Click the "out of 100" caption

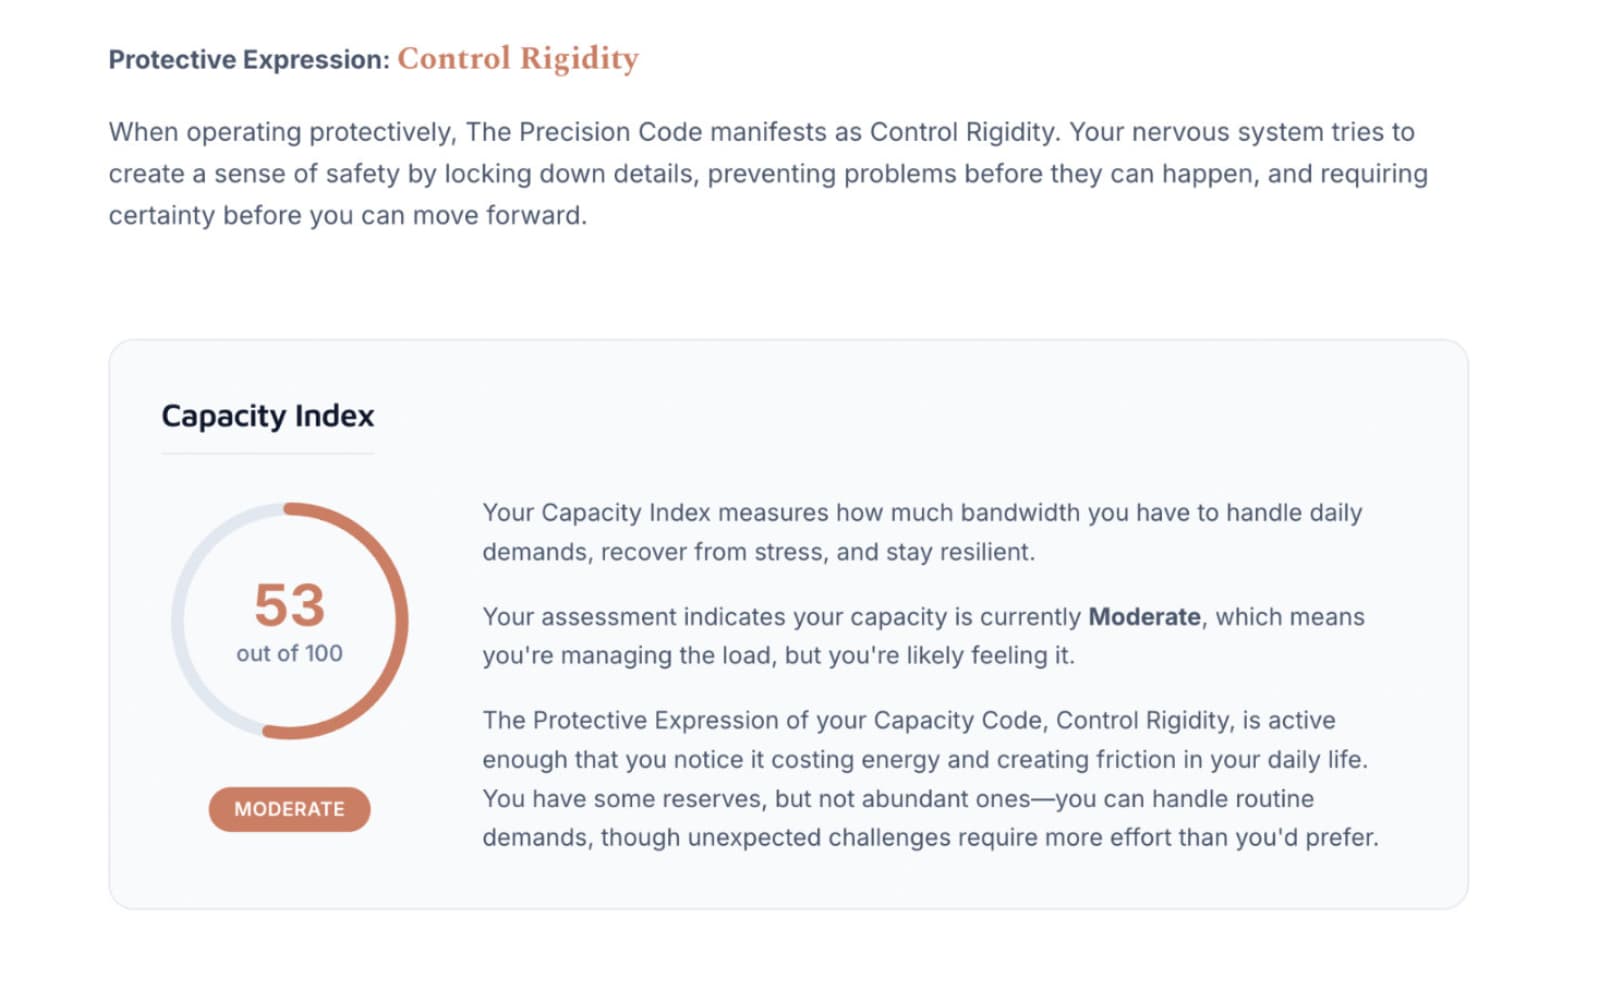click(289, 653)
